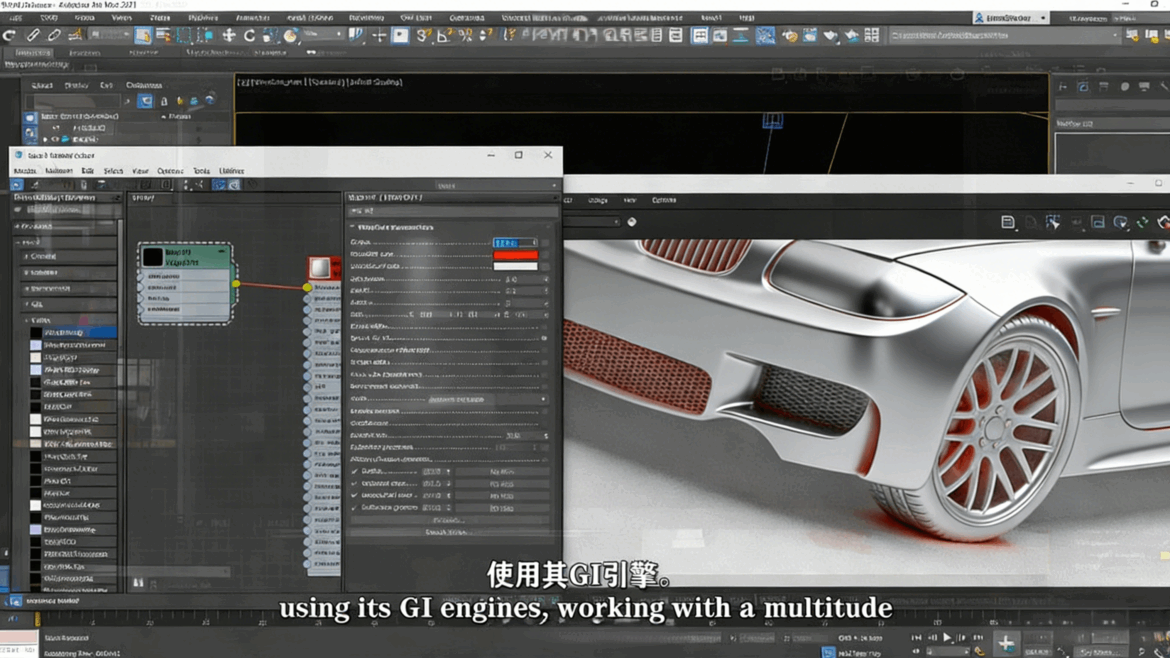Toggle the first checkbox in the maps rollout
This screenshot has height=658, width=1170.
click(354, 471)
